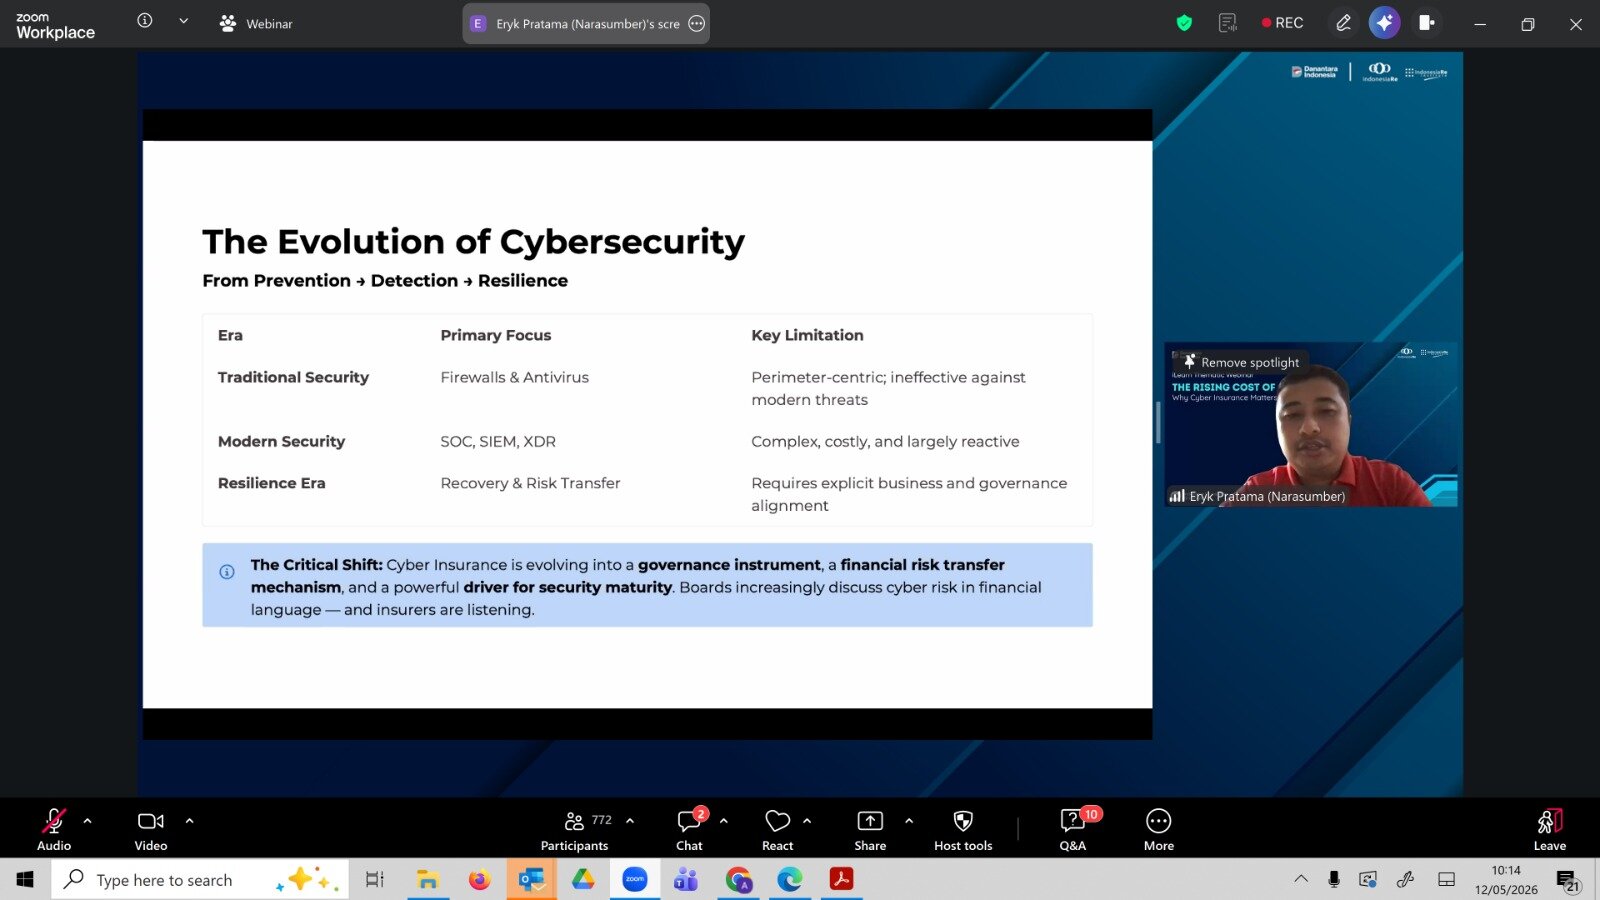Image resolution: width=1600 pixels, height=900 pixels.
Task: Expand Zoom Workplace dropdown chevron
Action: tap(184, 21)
